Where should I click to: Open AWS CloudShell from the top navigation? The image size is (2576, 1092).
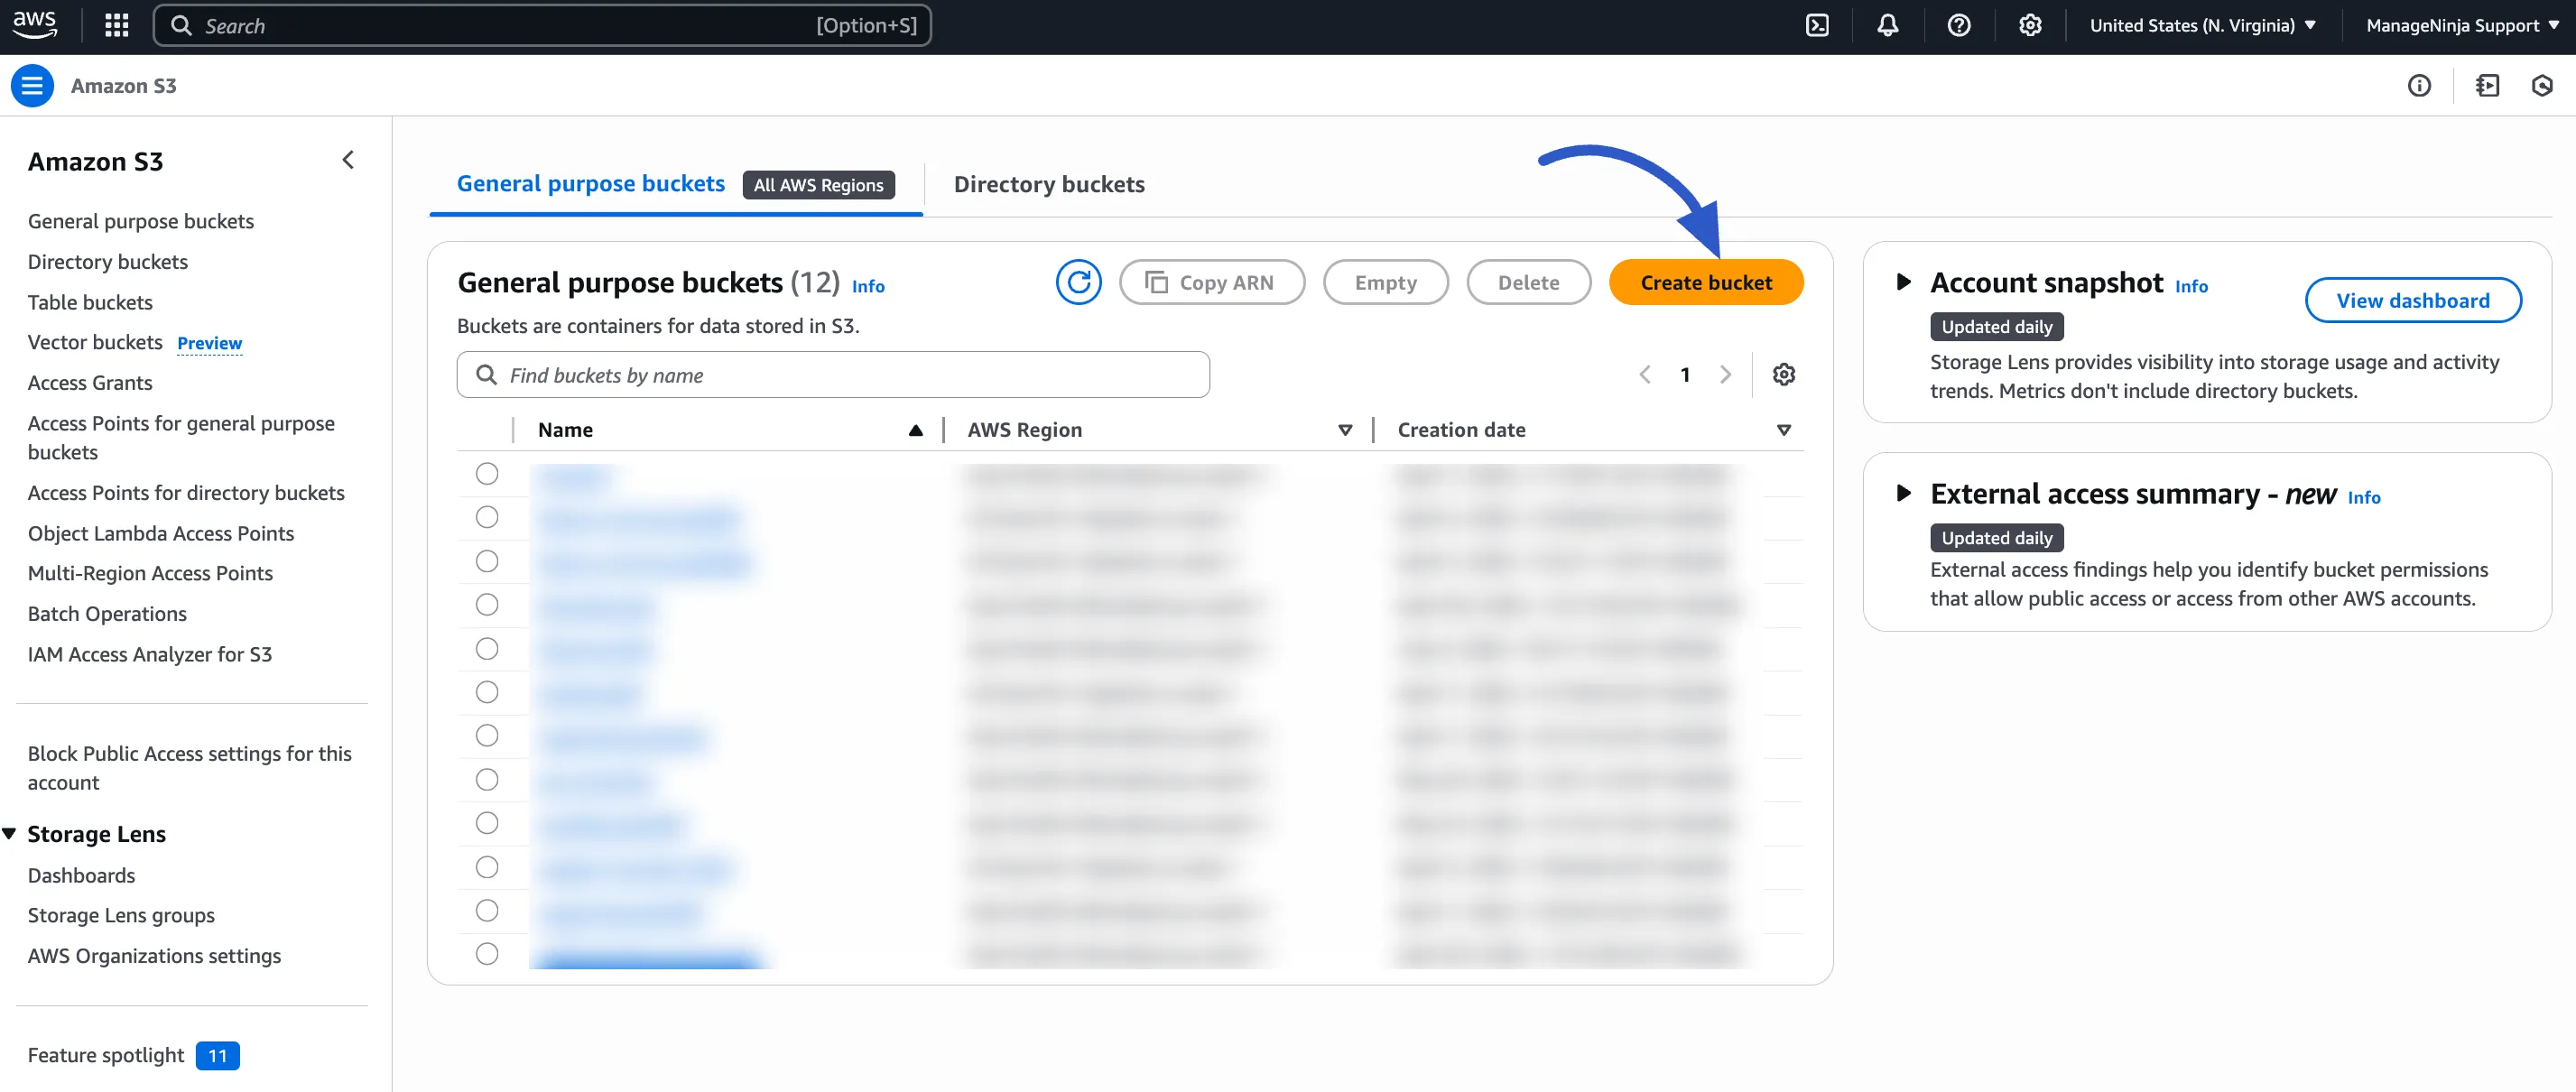click(1817, 25)
